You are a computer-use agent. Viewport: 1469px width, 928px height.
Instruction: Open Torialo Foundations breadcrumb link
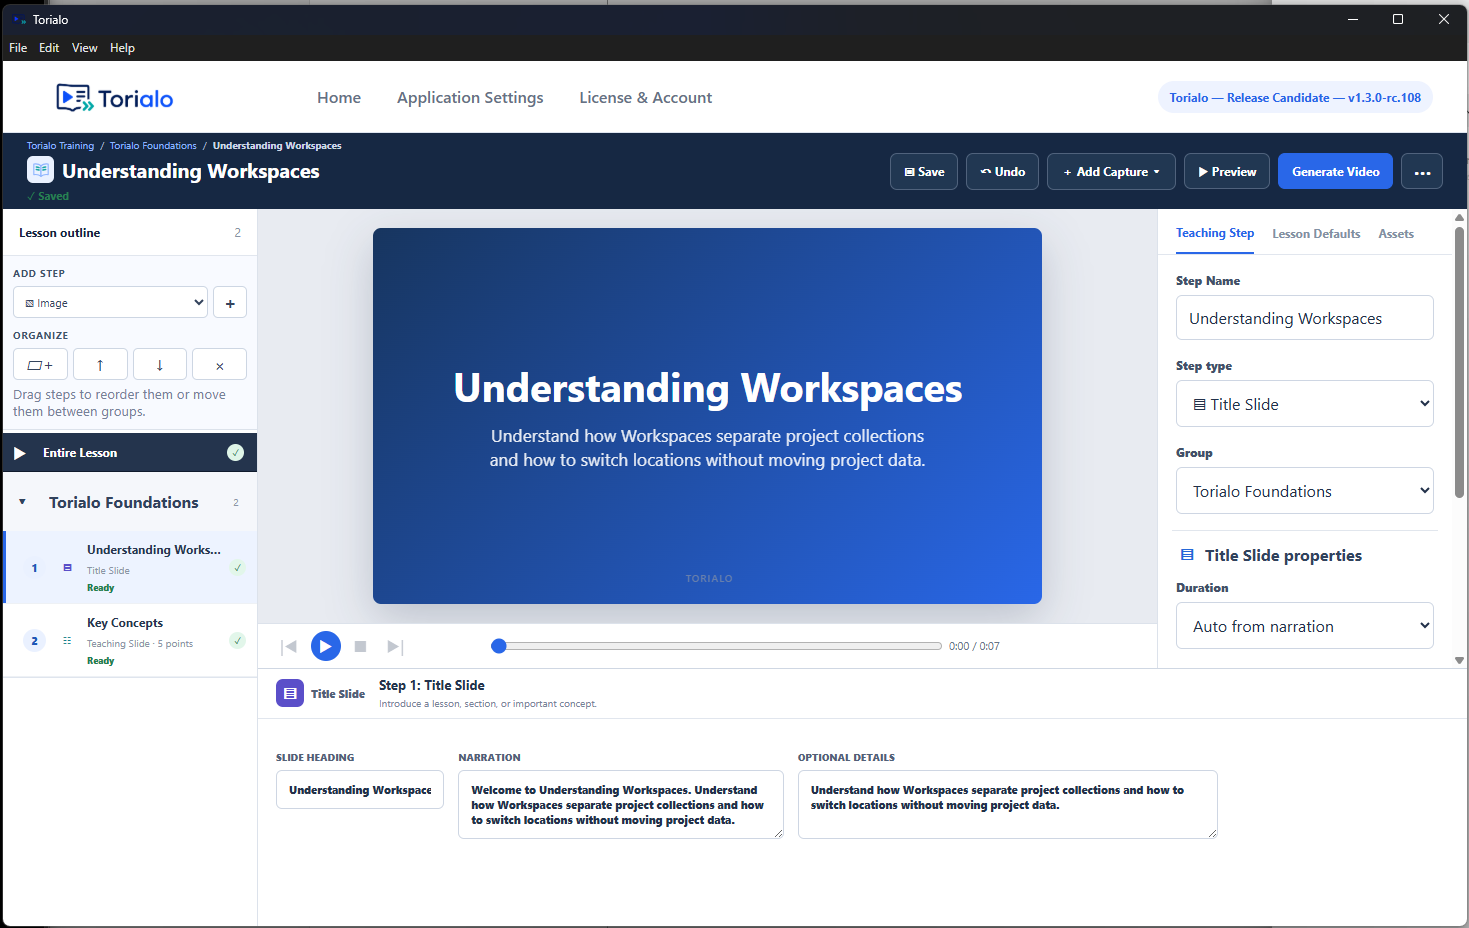point(153,146)
